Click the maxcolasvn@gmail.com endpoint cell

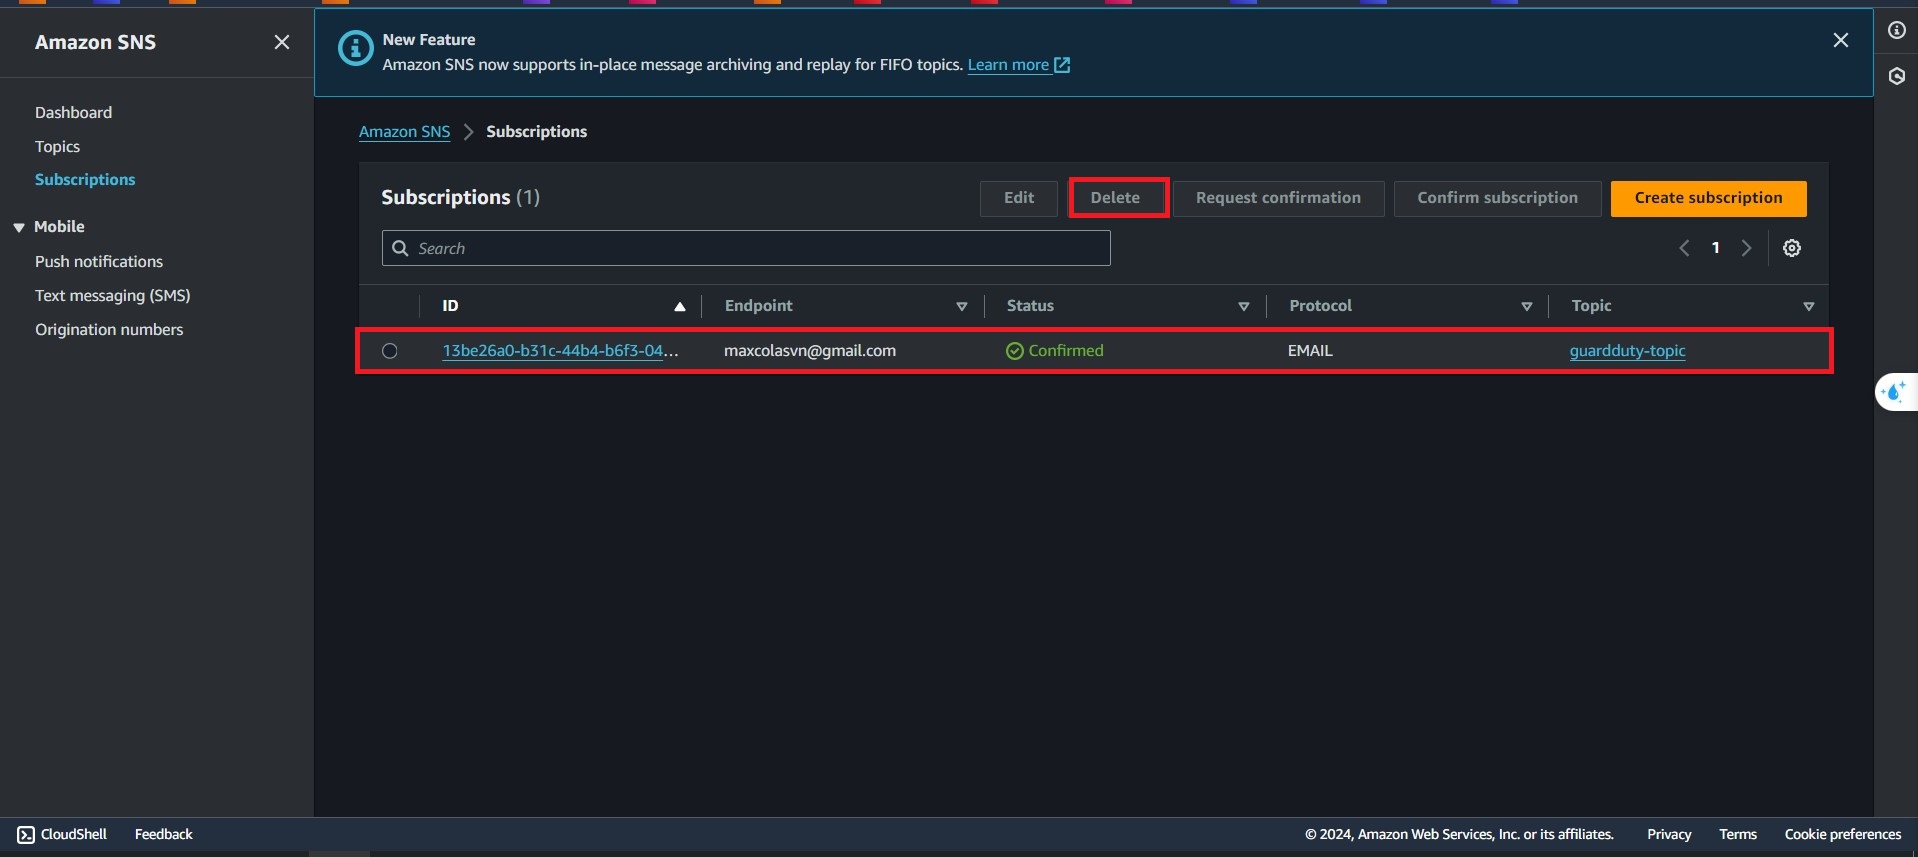[810, 351]
